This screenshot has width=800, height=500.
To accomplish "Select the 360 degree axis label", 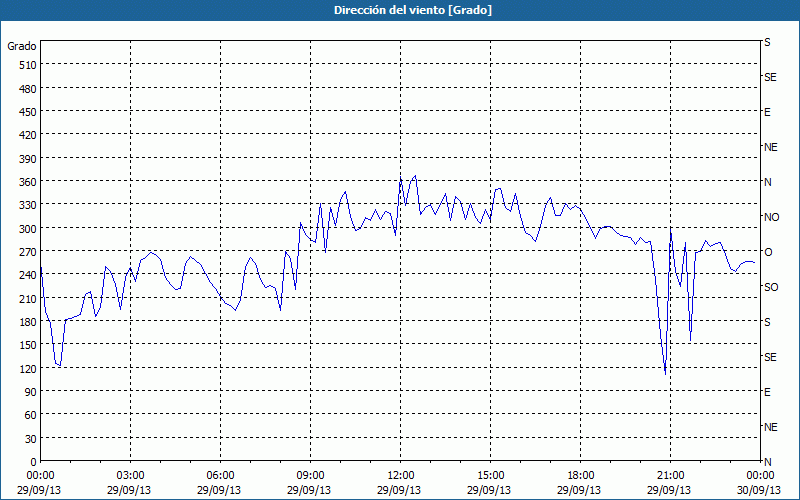I will [x=28, y=182].
